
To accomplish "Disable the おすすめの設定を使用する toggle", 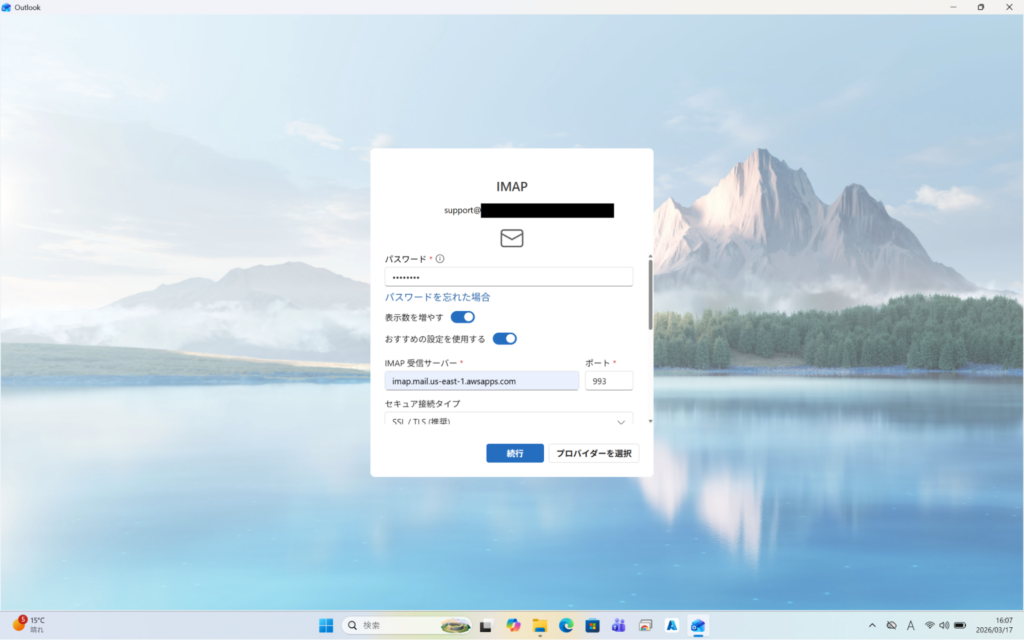I will (x=505, y=339).
